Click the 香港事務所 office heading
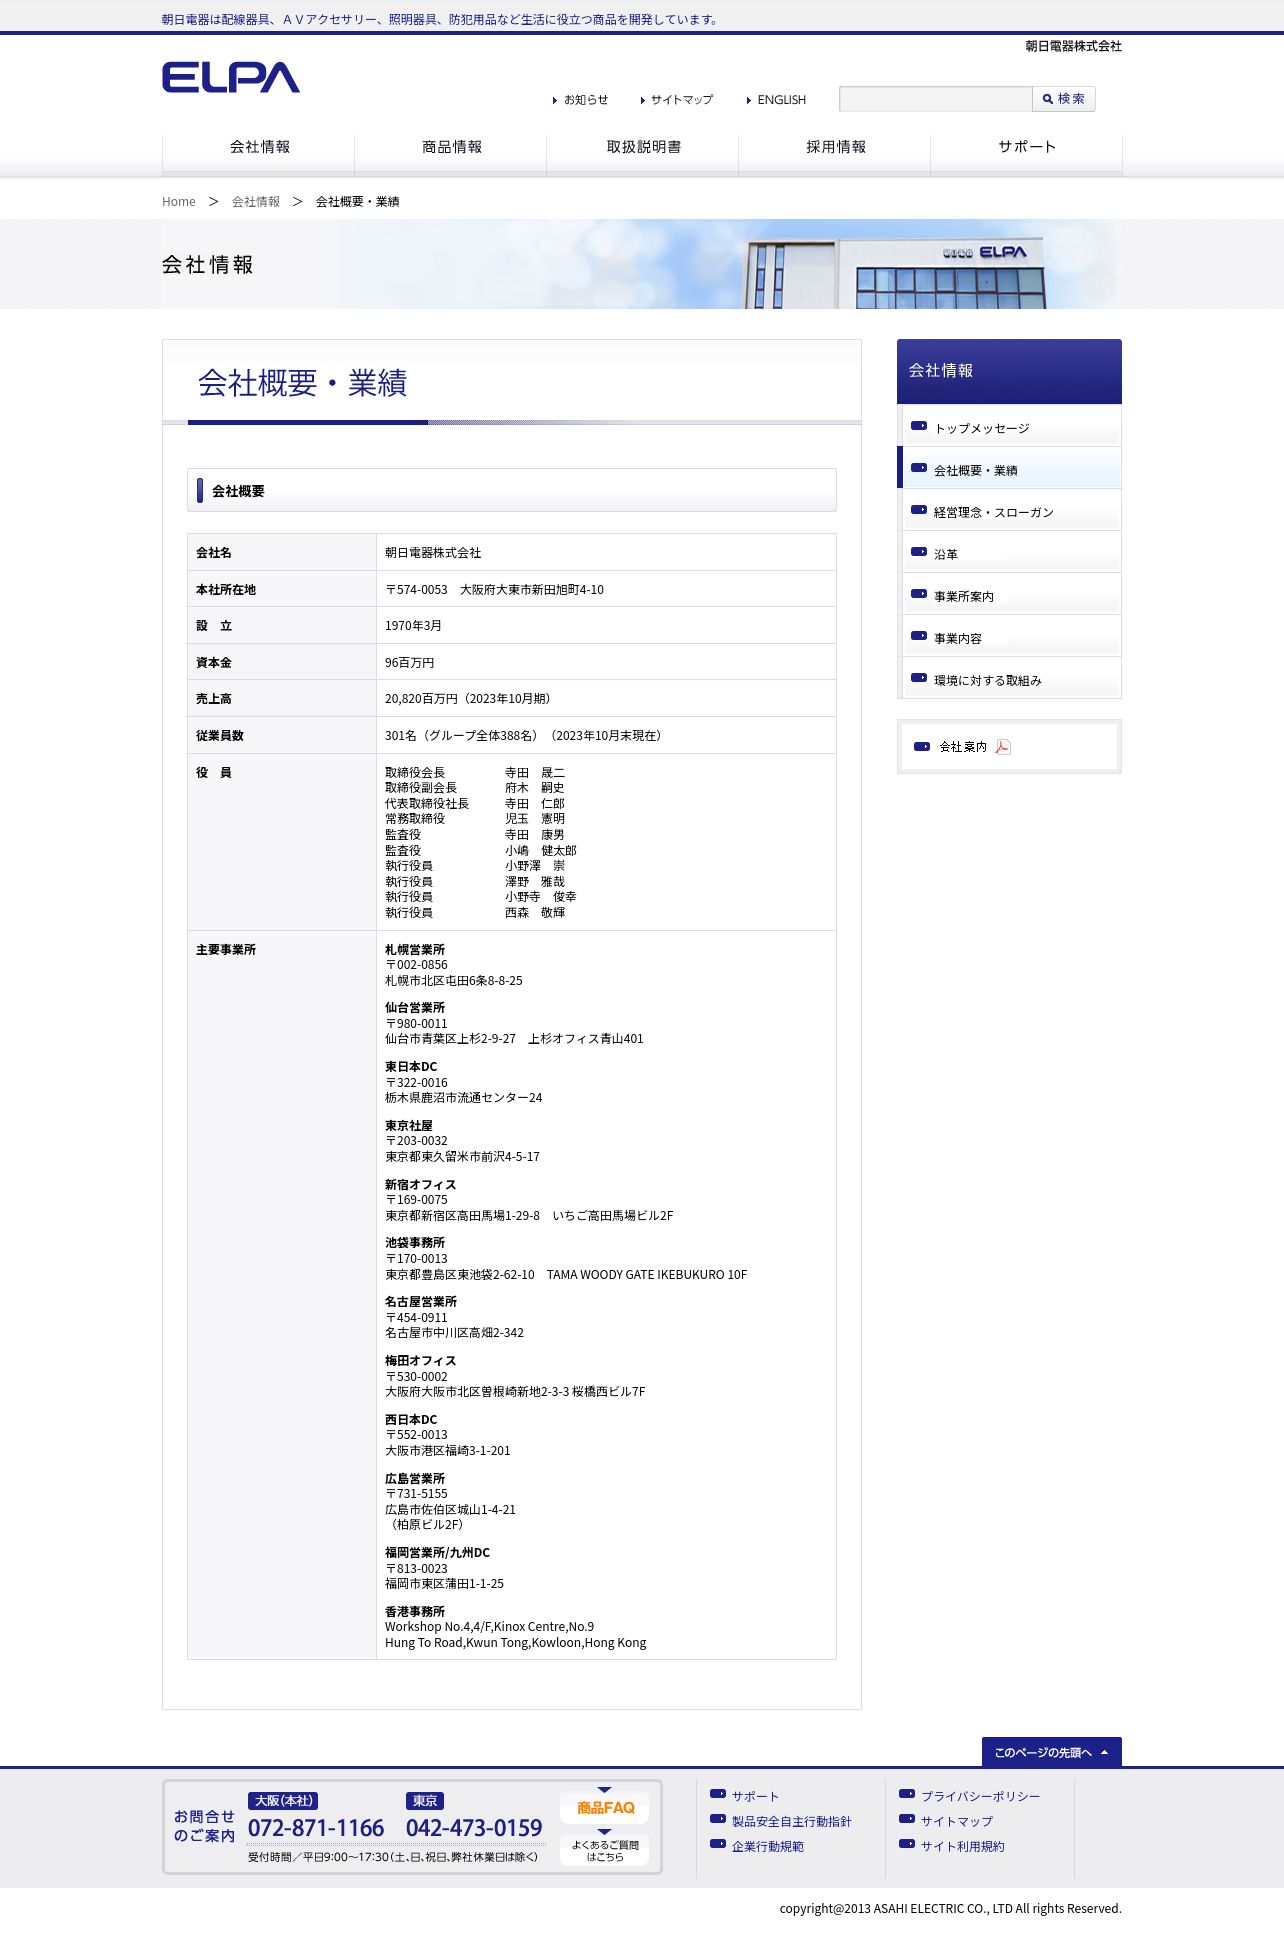The height and width of the screenshot is (1944, 1284). tap(415, 1612)
